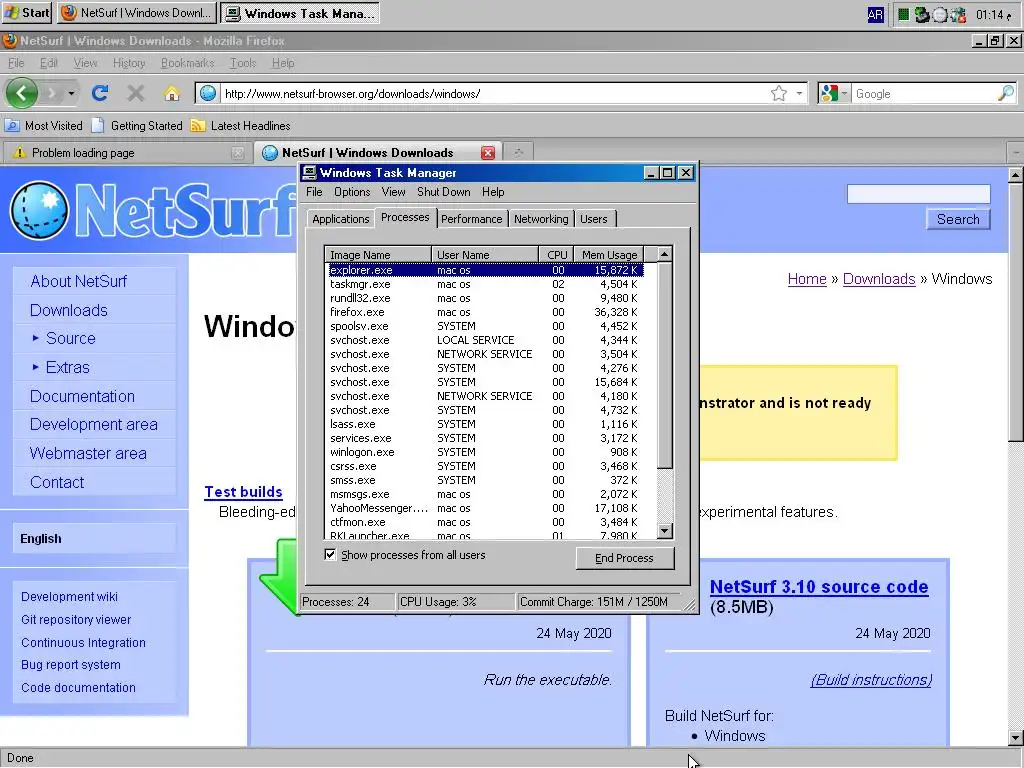1024x768 pixels.
Task: Open the Test builds link
Action: point(243,492)
